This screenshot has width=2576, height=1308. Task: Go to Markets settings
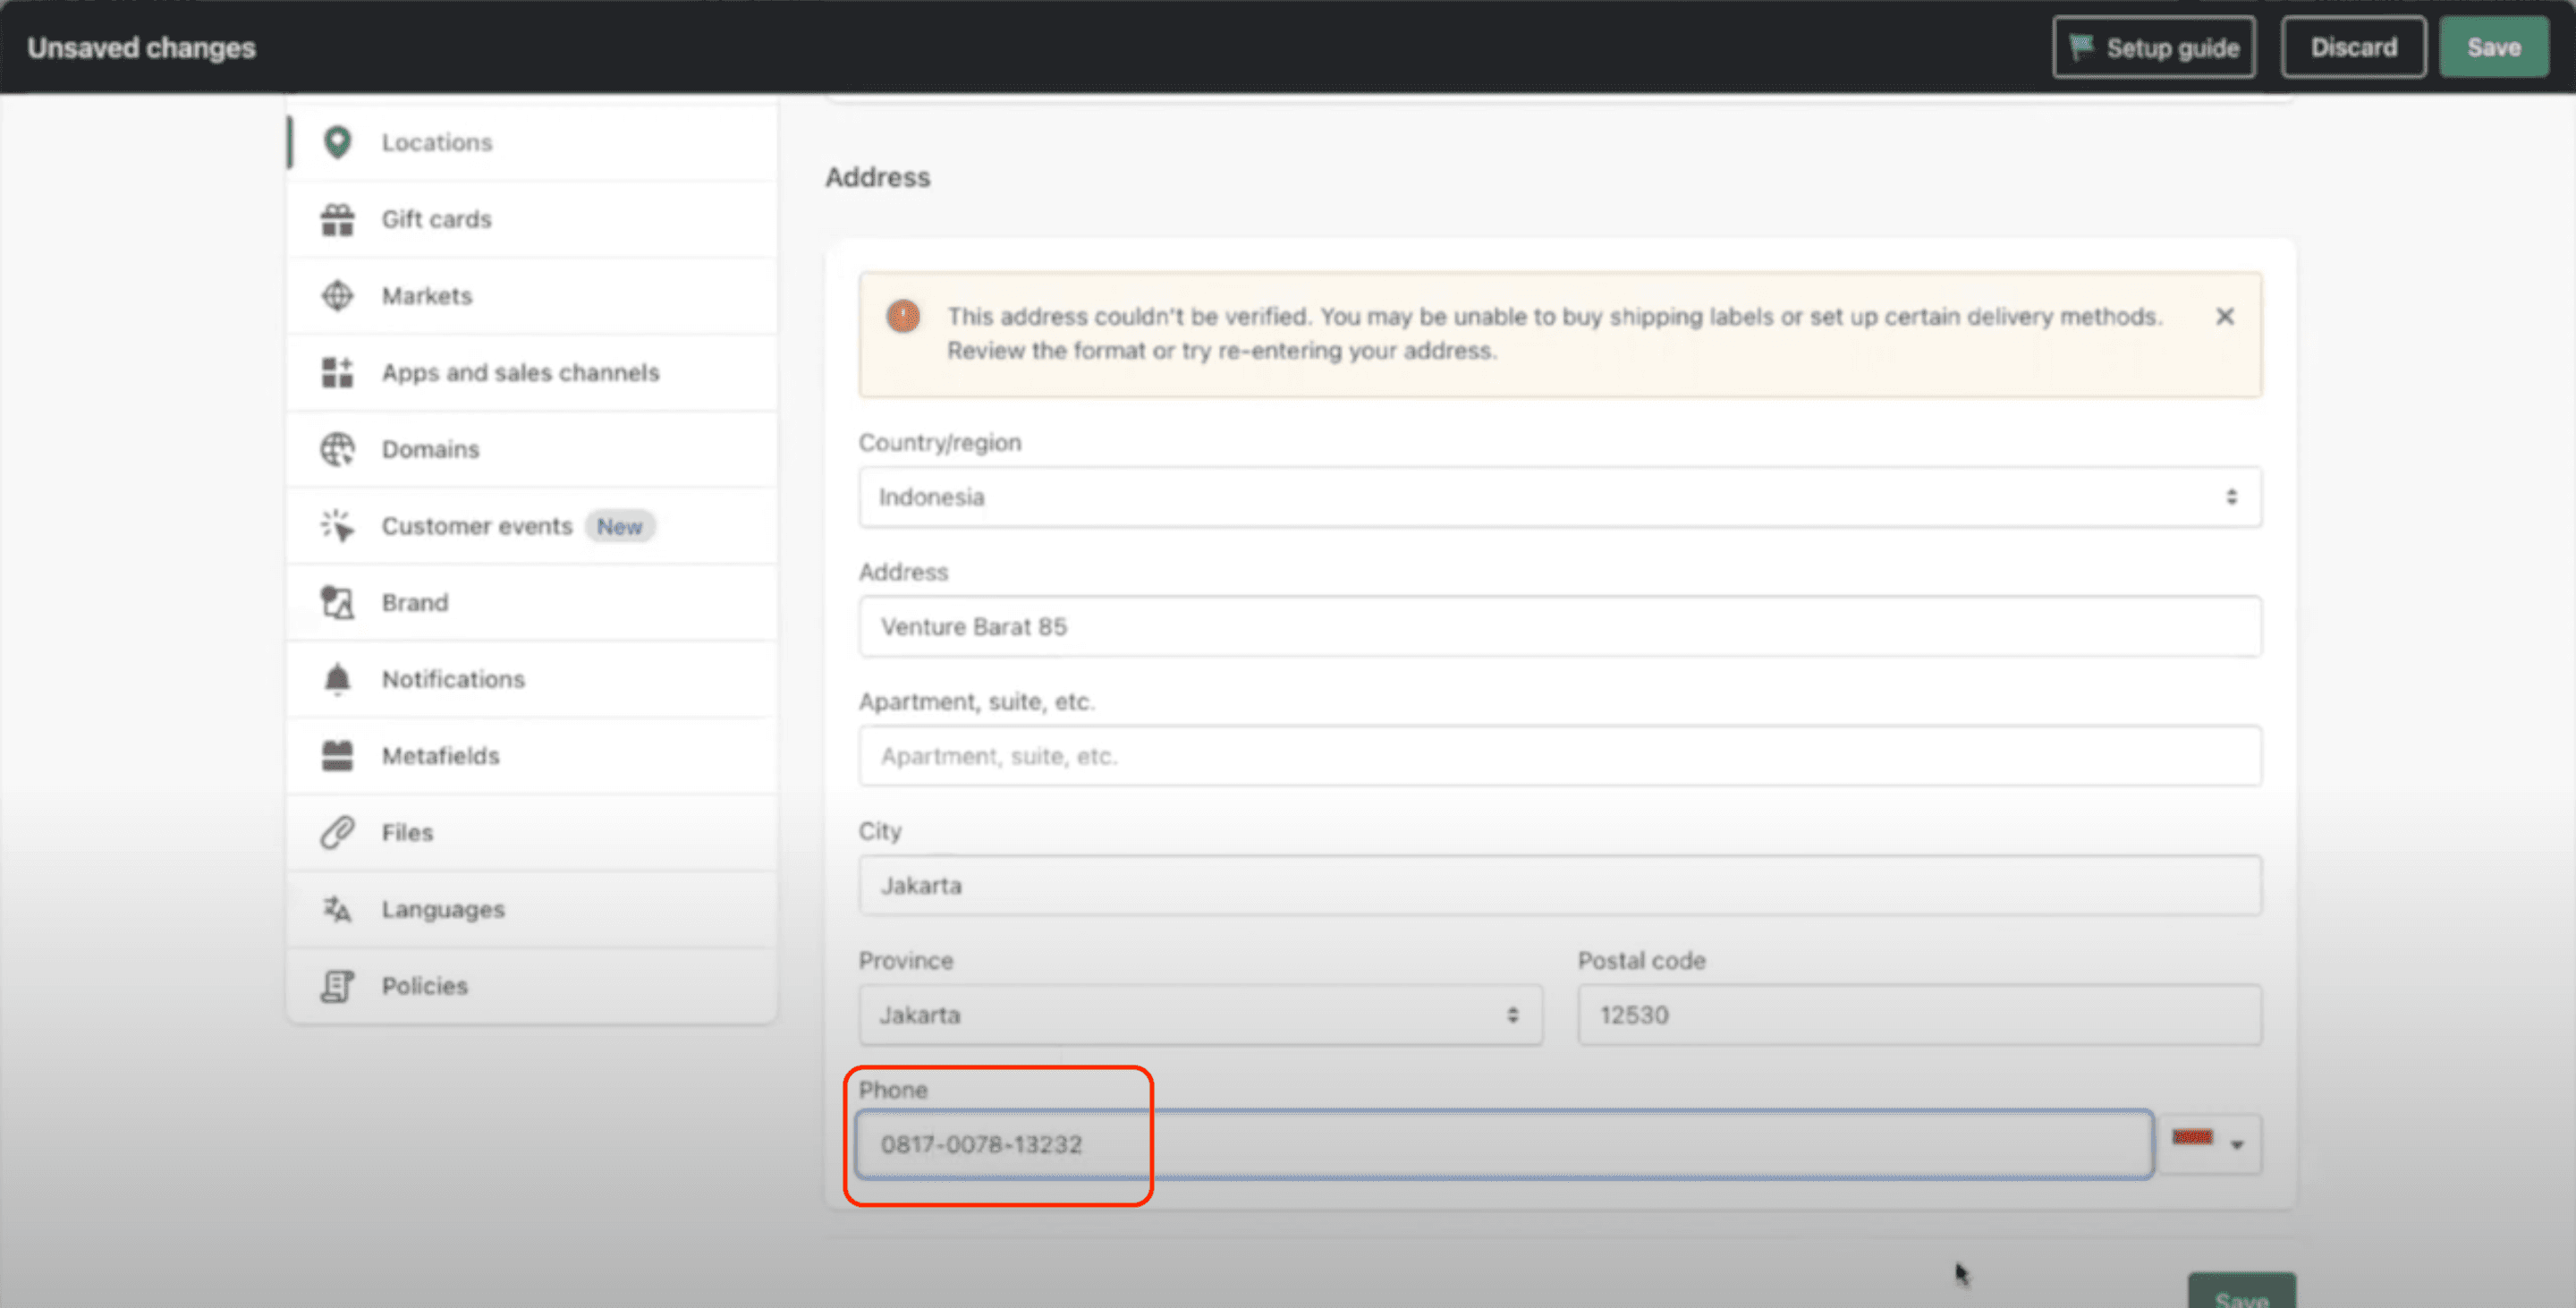532,296
